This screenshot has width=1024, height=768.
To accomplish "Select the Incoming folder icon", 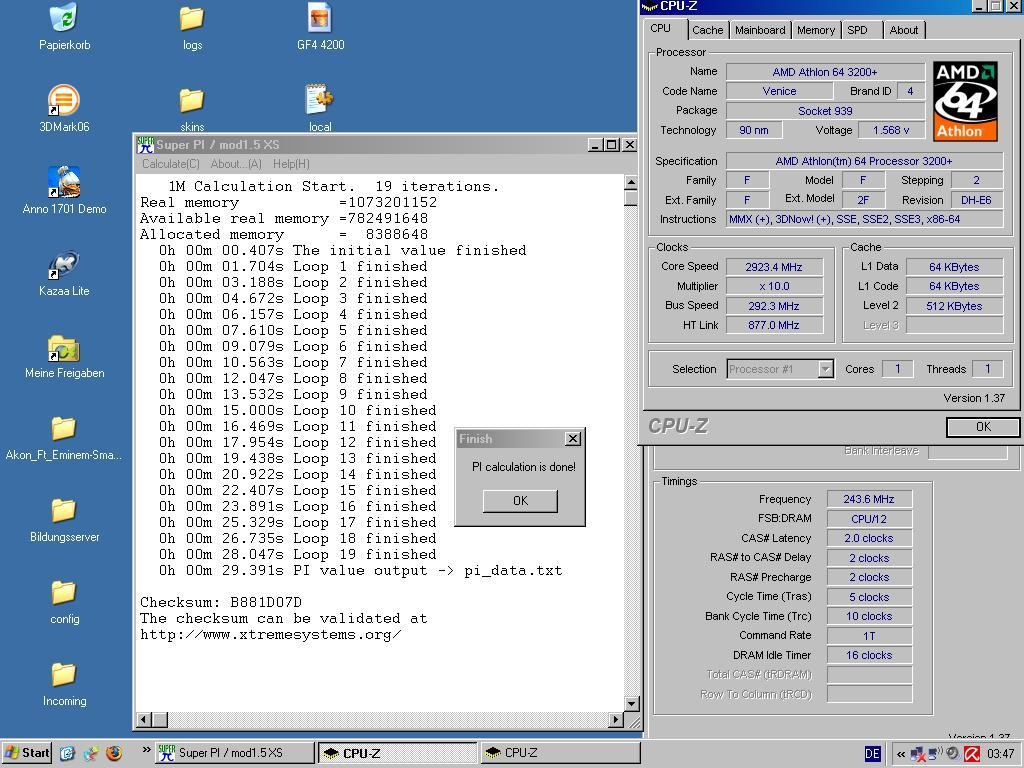I will 64,675.
